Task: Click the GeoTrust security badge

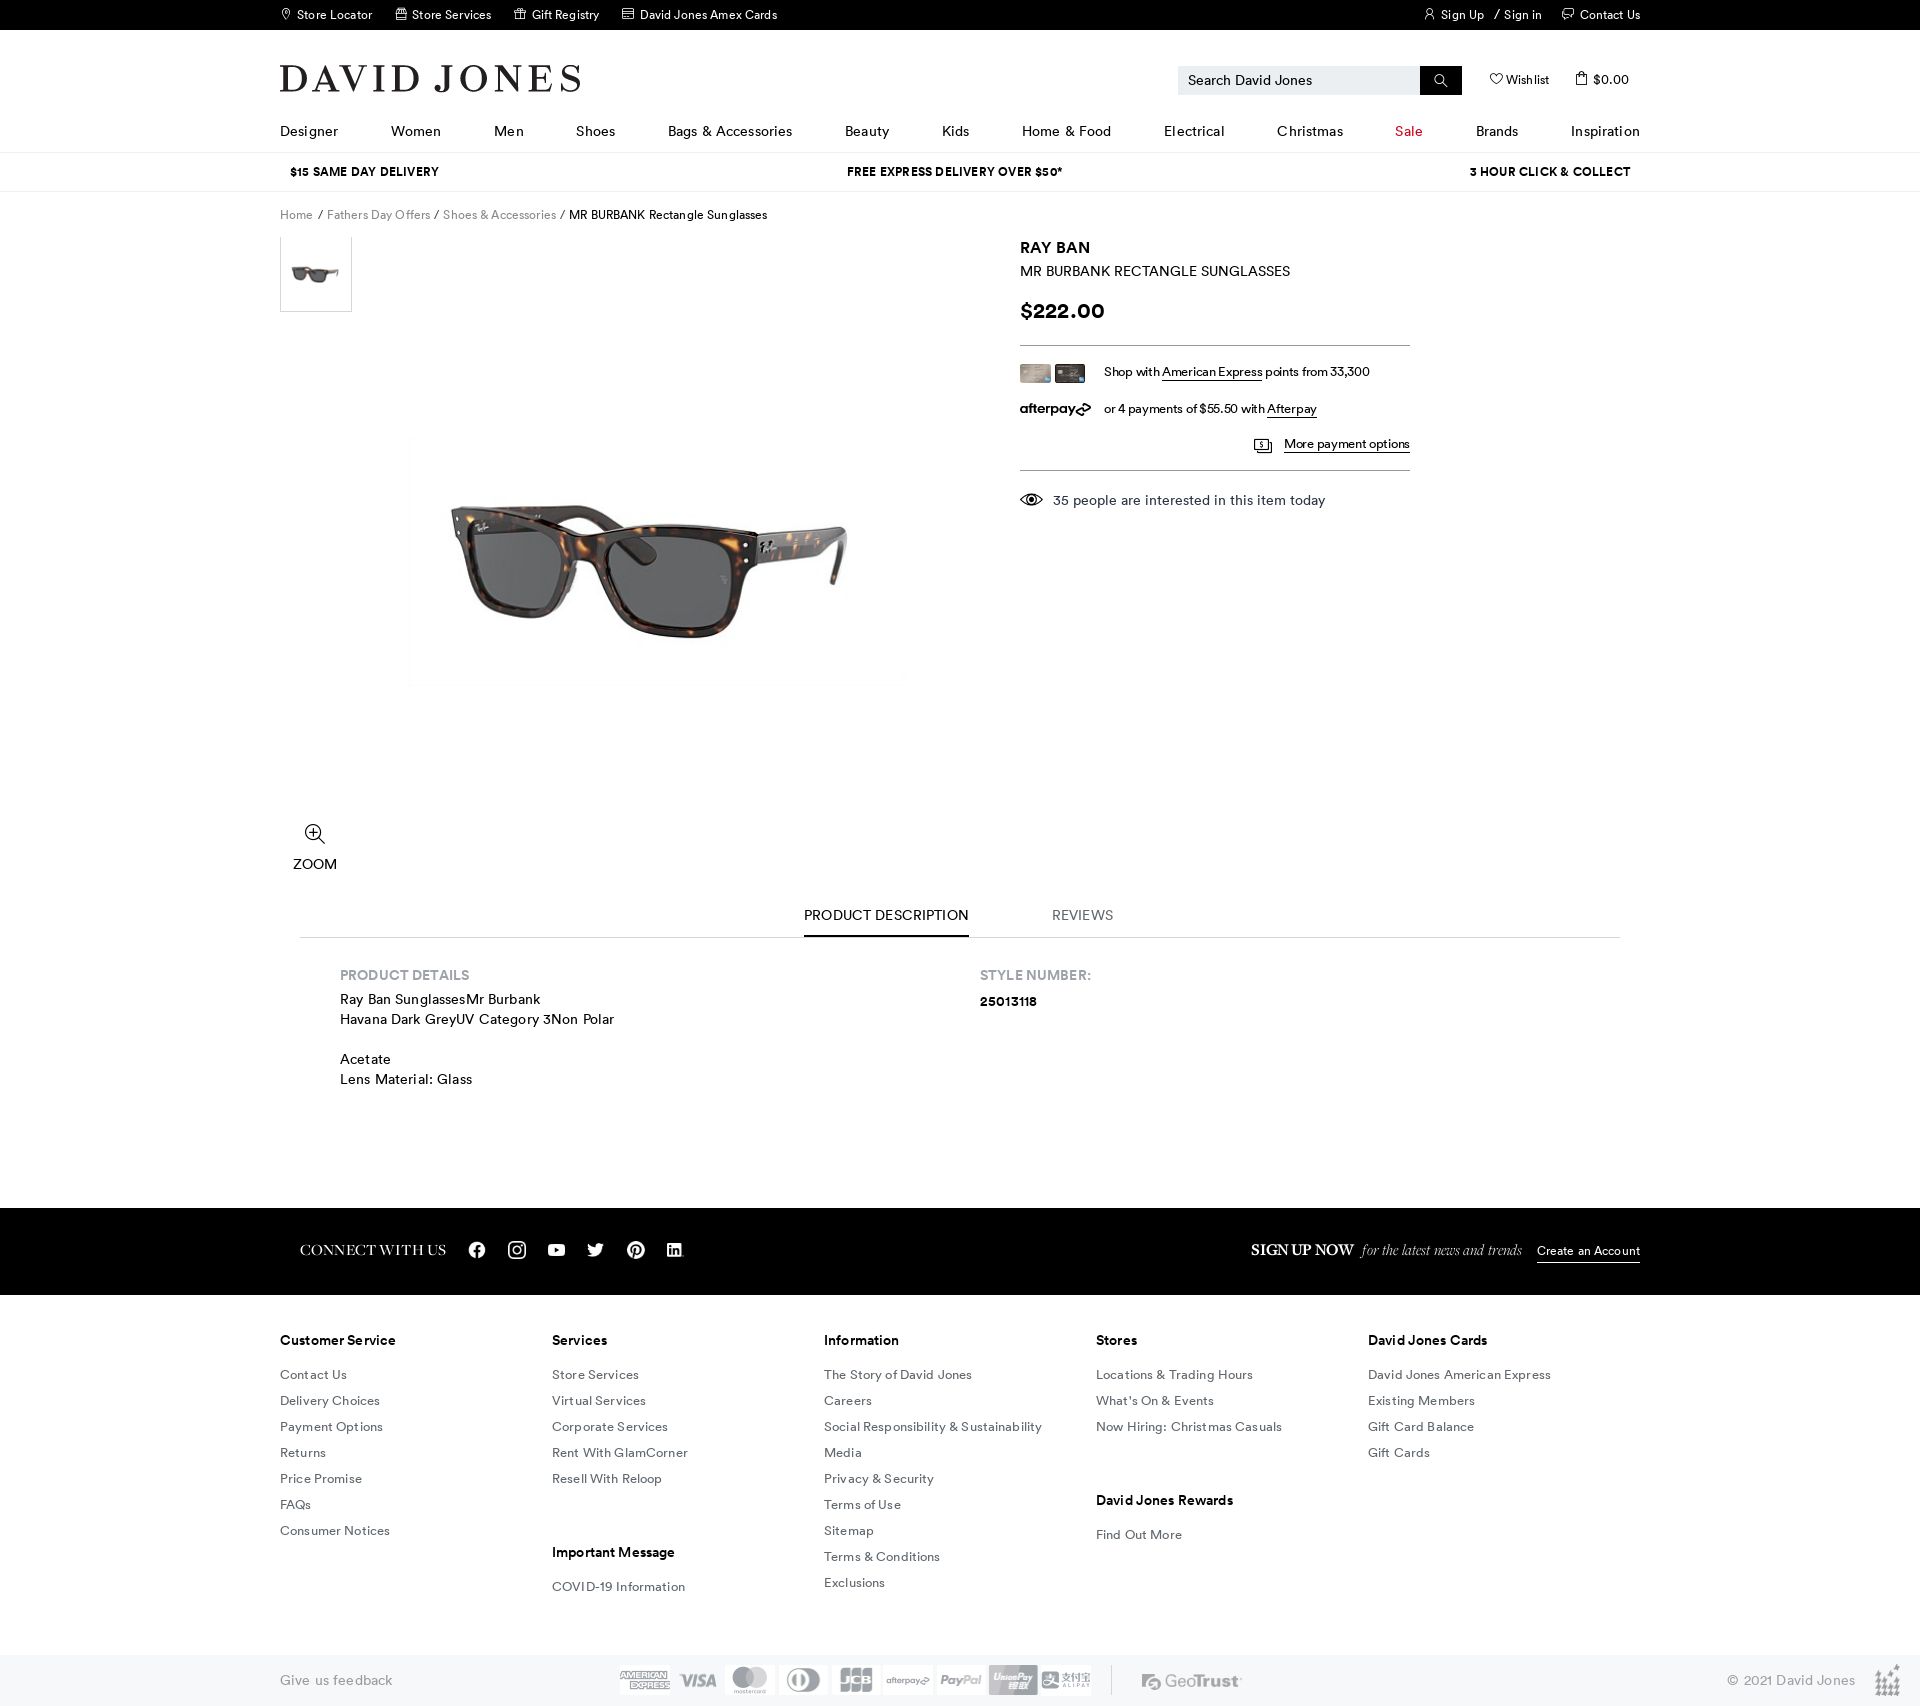Action: (1191, 1681)
